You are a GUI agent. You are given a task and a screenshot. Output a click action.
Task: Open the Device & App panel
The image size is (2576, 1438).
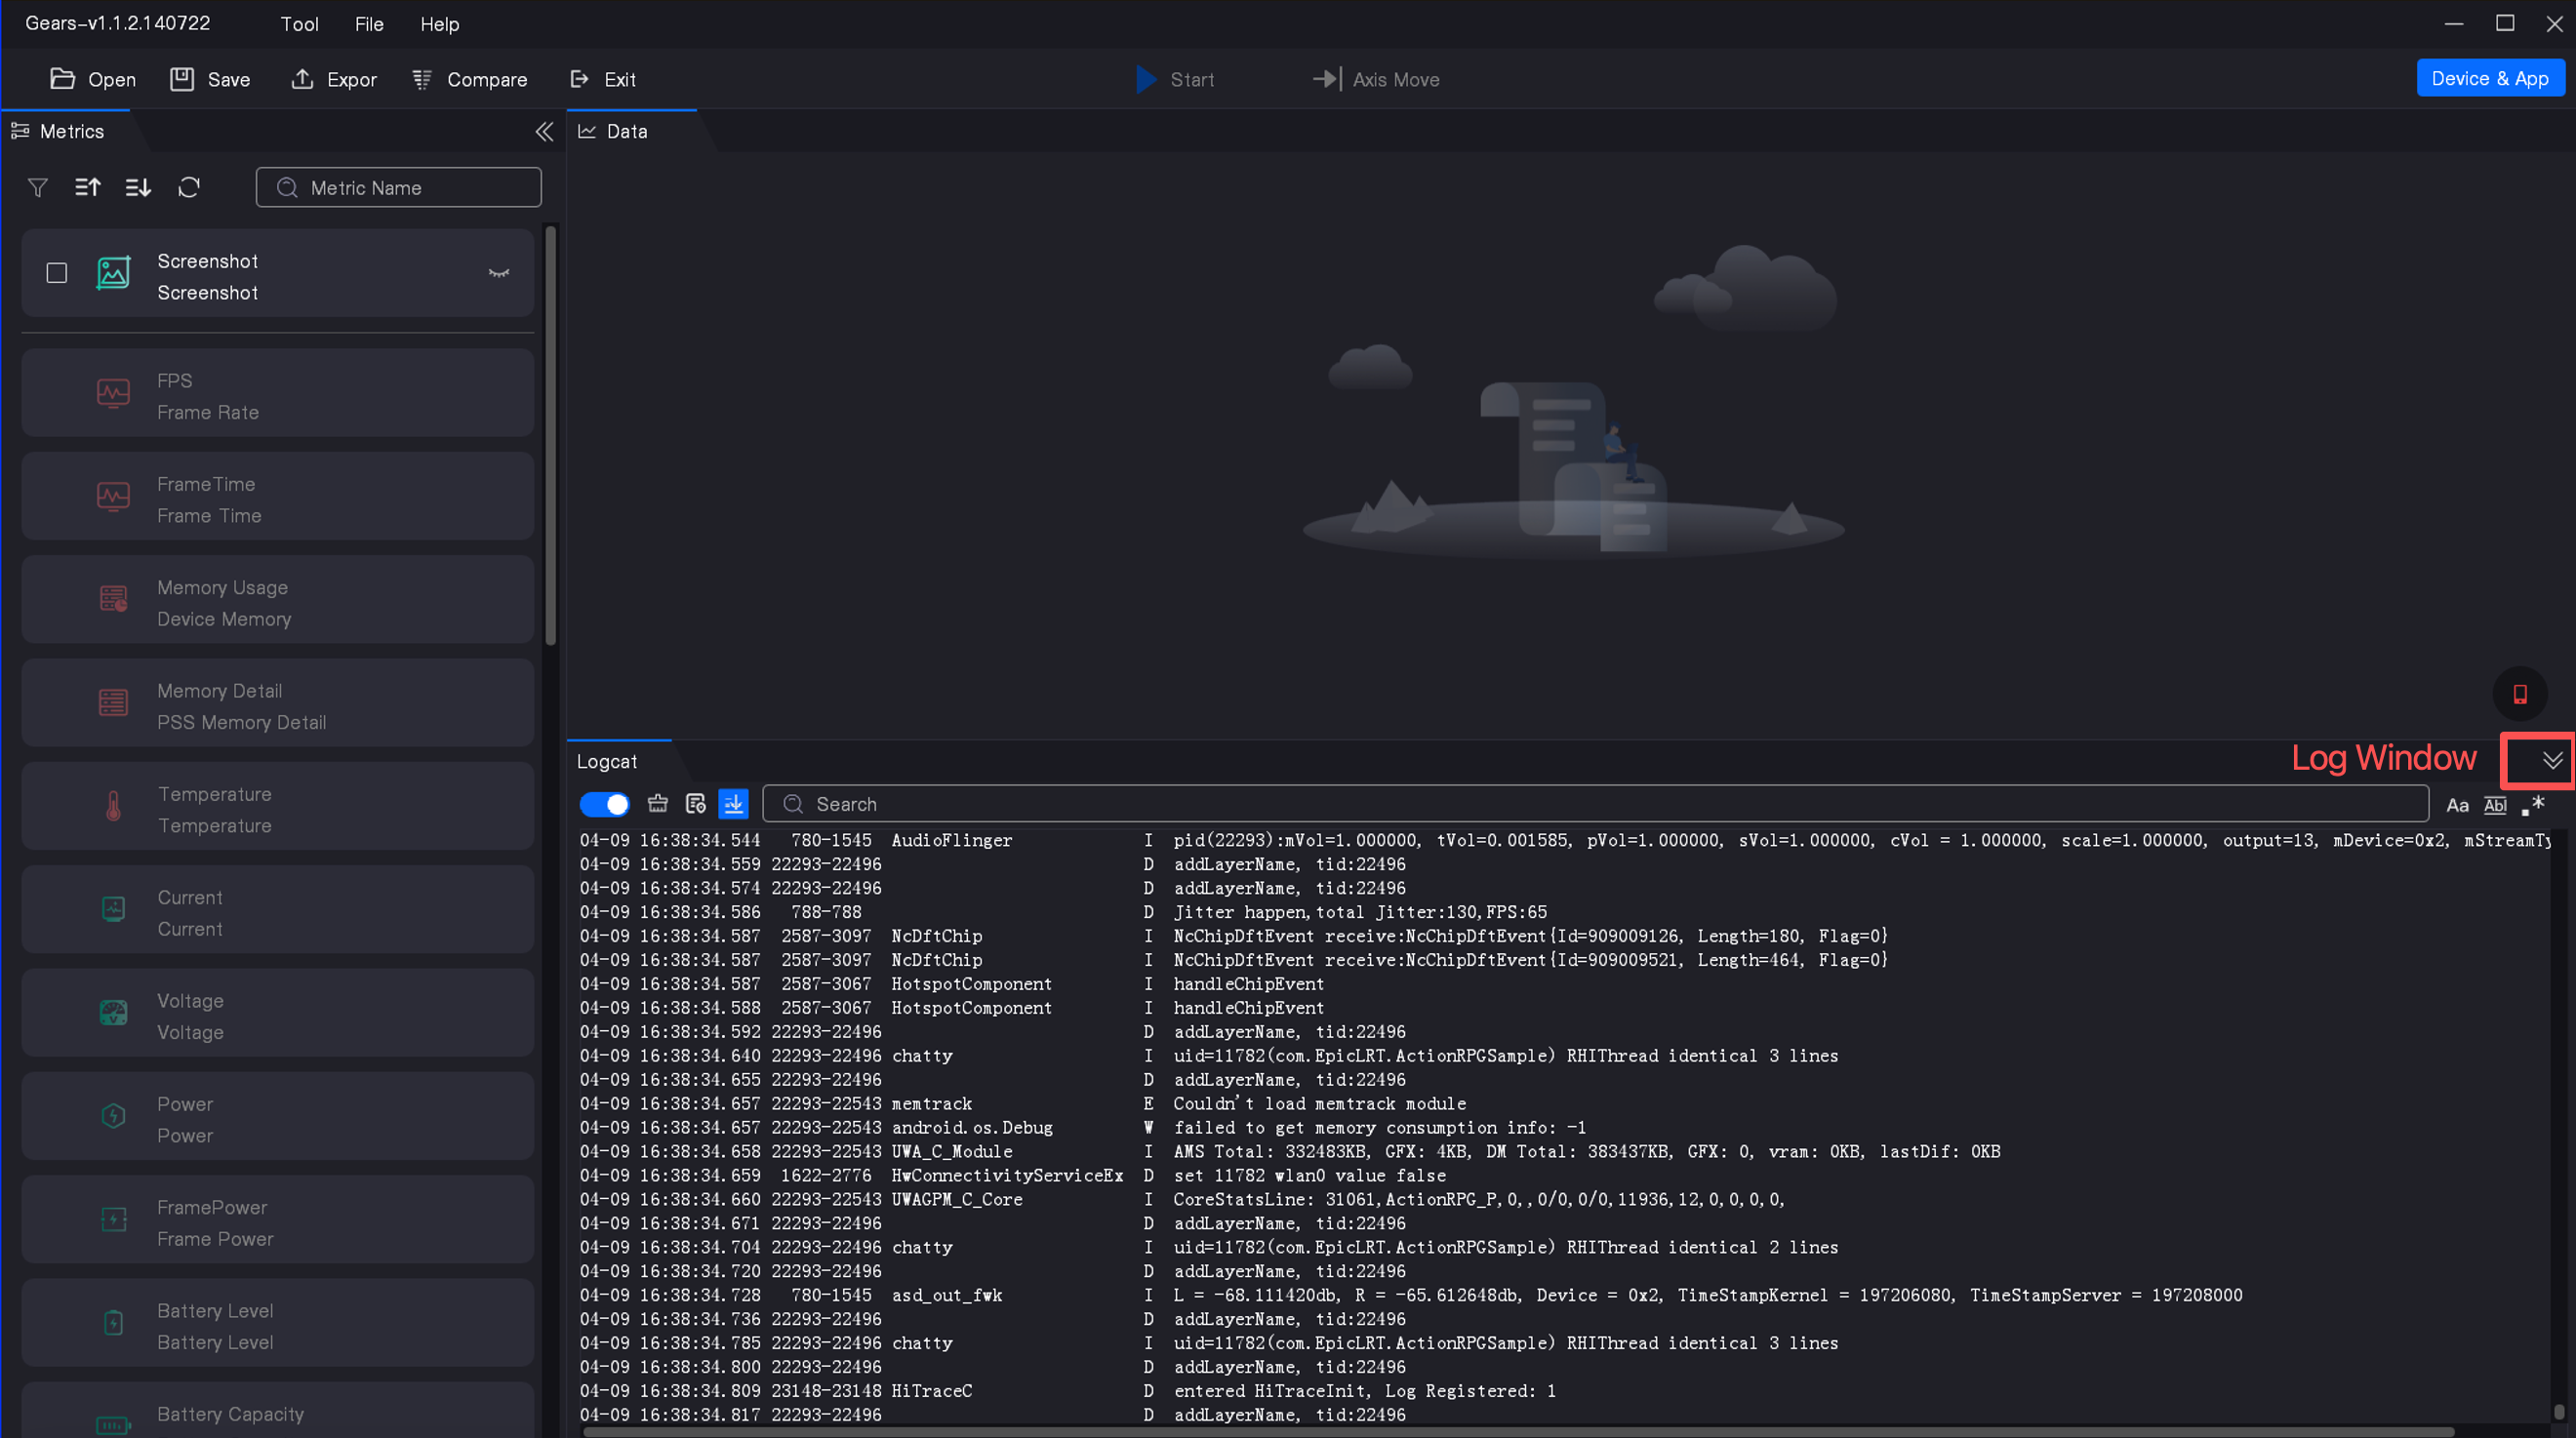click(x=2489, y=78)
